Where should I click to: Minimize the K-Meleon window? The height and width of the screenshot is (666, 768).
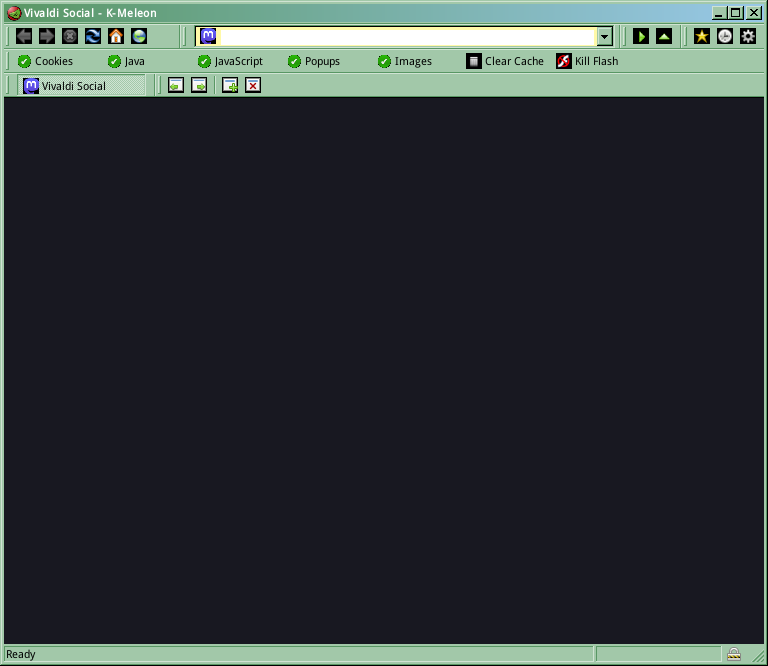(719, 13)
